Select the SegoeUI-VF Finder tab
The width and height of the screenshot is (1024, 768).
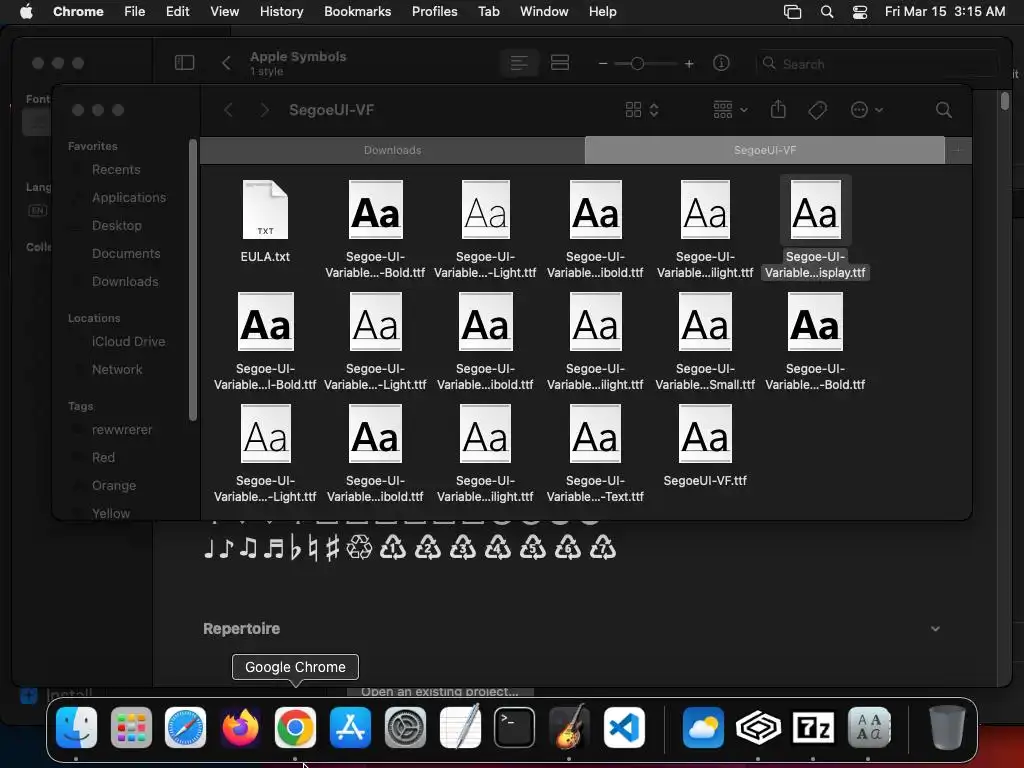(x=765, y=150)
